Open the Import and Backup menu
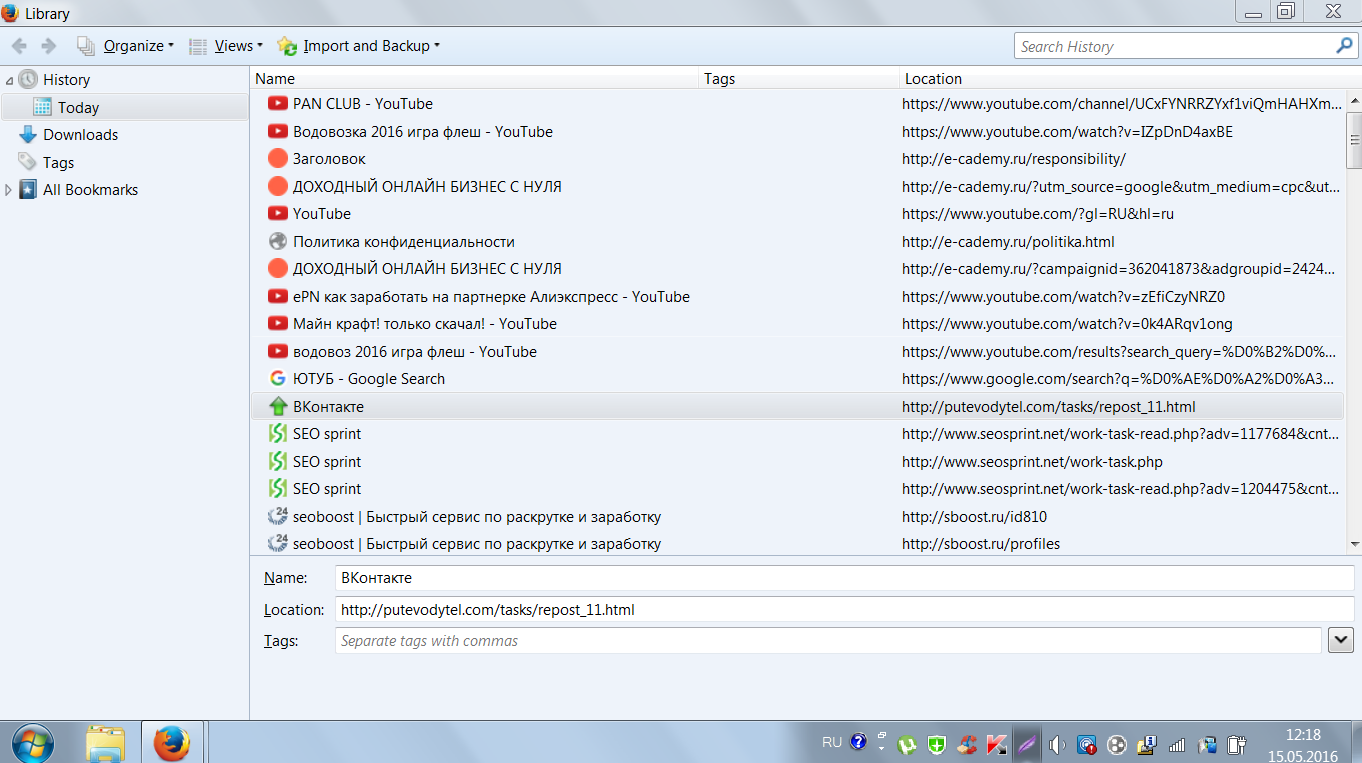Viewport: 1362px width, 763px height. (x=359, y=46)
